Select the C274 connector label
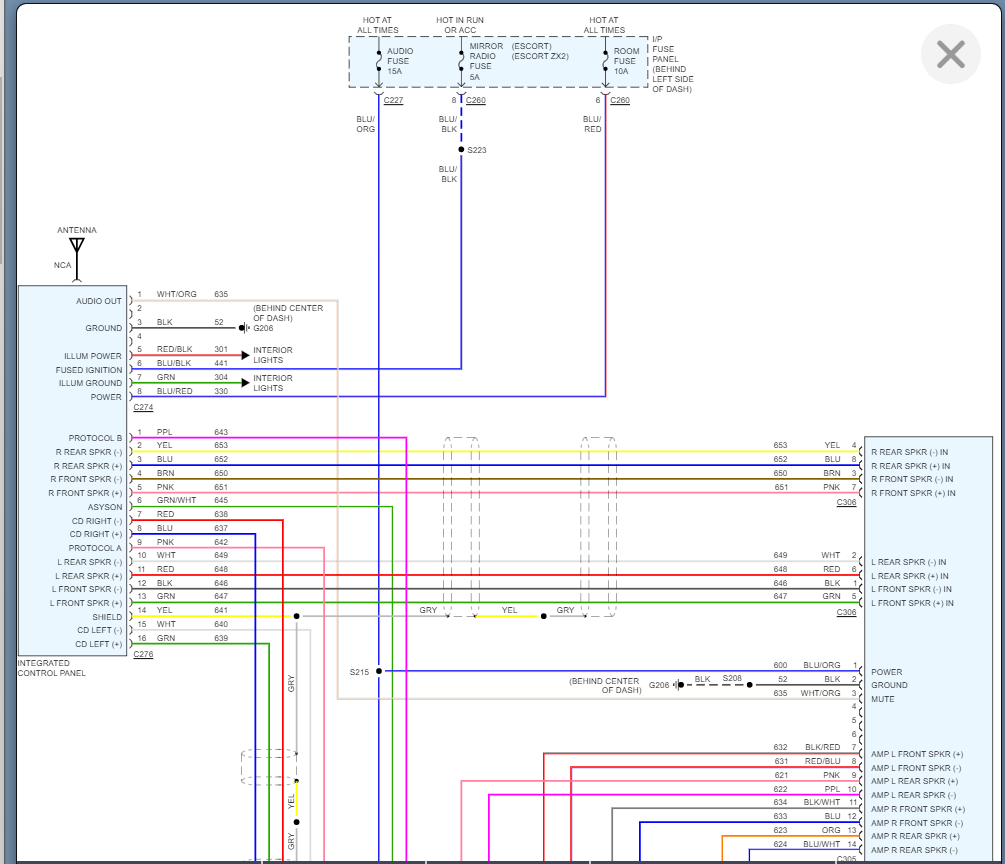The image size is (1005, 864). pyautogui.click(x=143, y=408)
